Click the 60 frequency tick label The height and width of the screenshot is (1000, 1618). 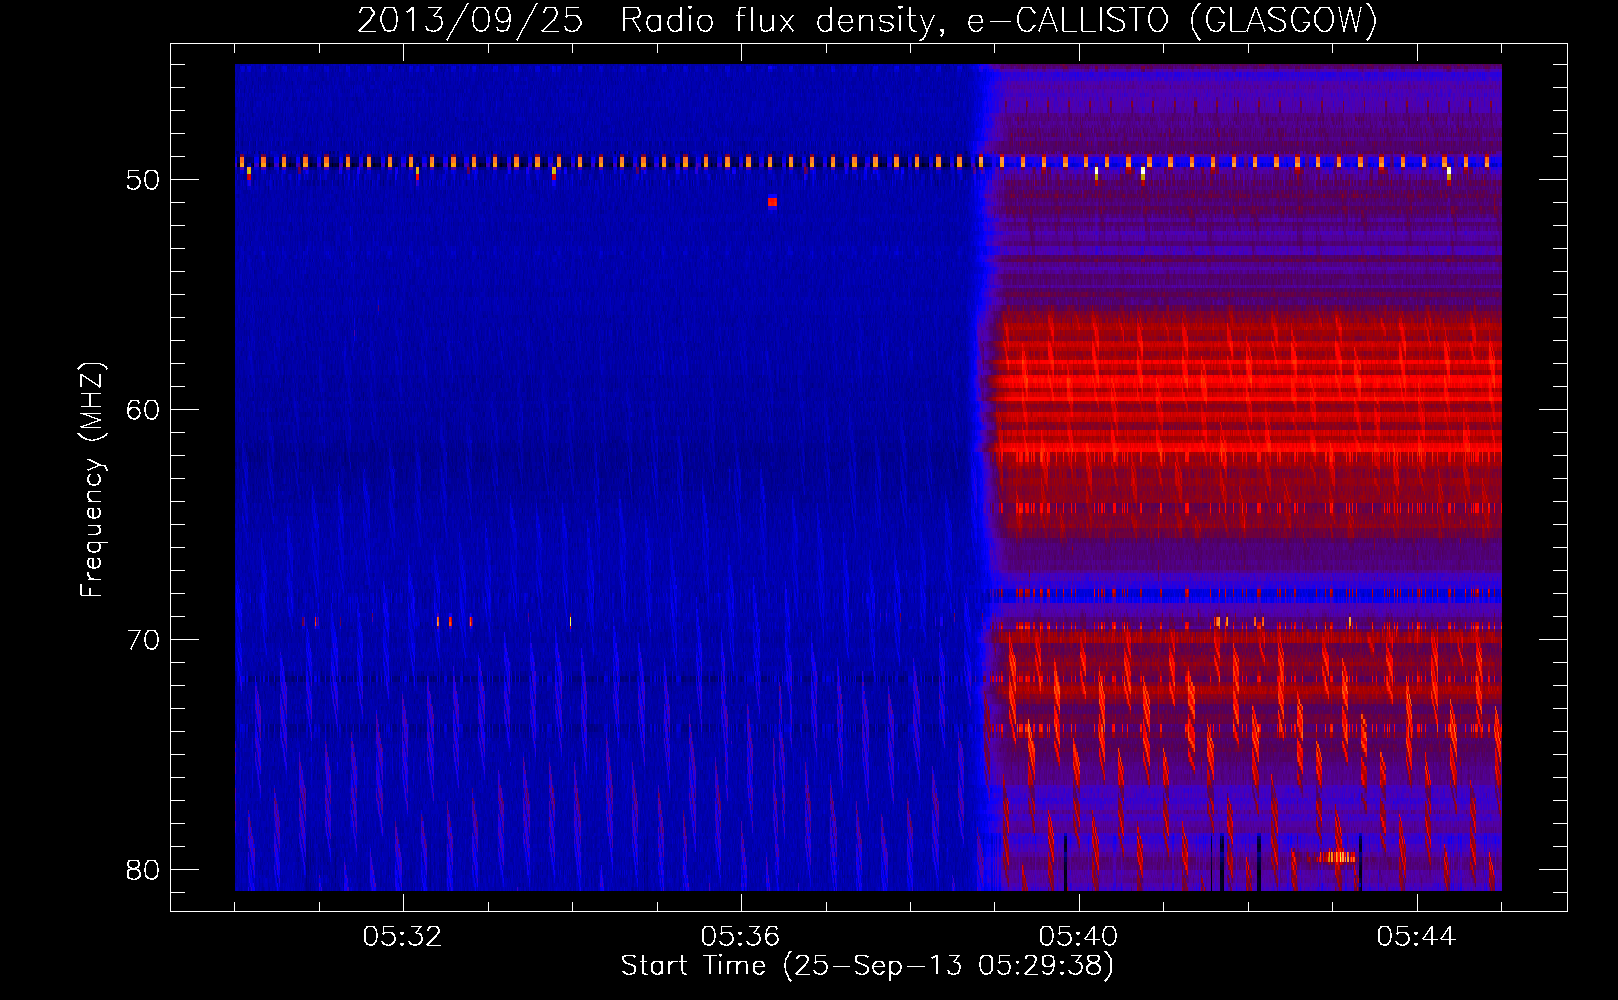(x=143, y=410)
